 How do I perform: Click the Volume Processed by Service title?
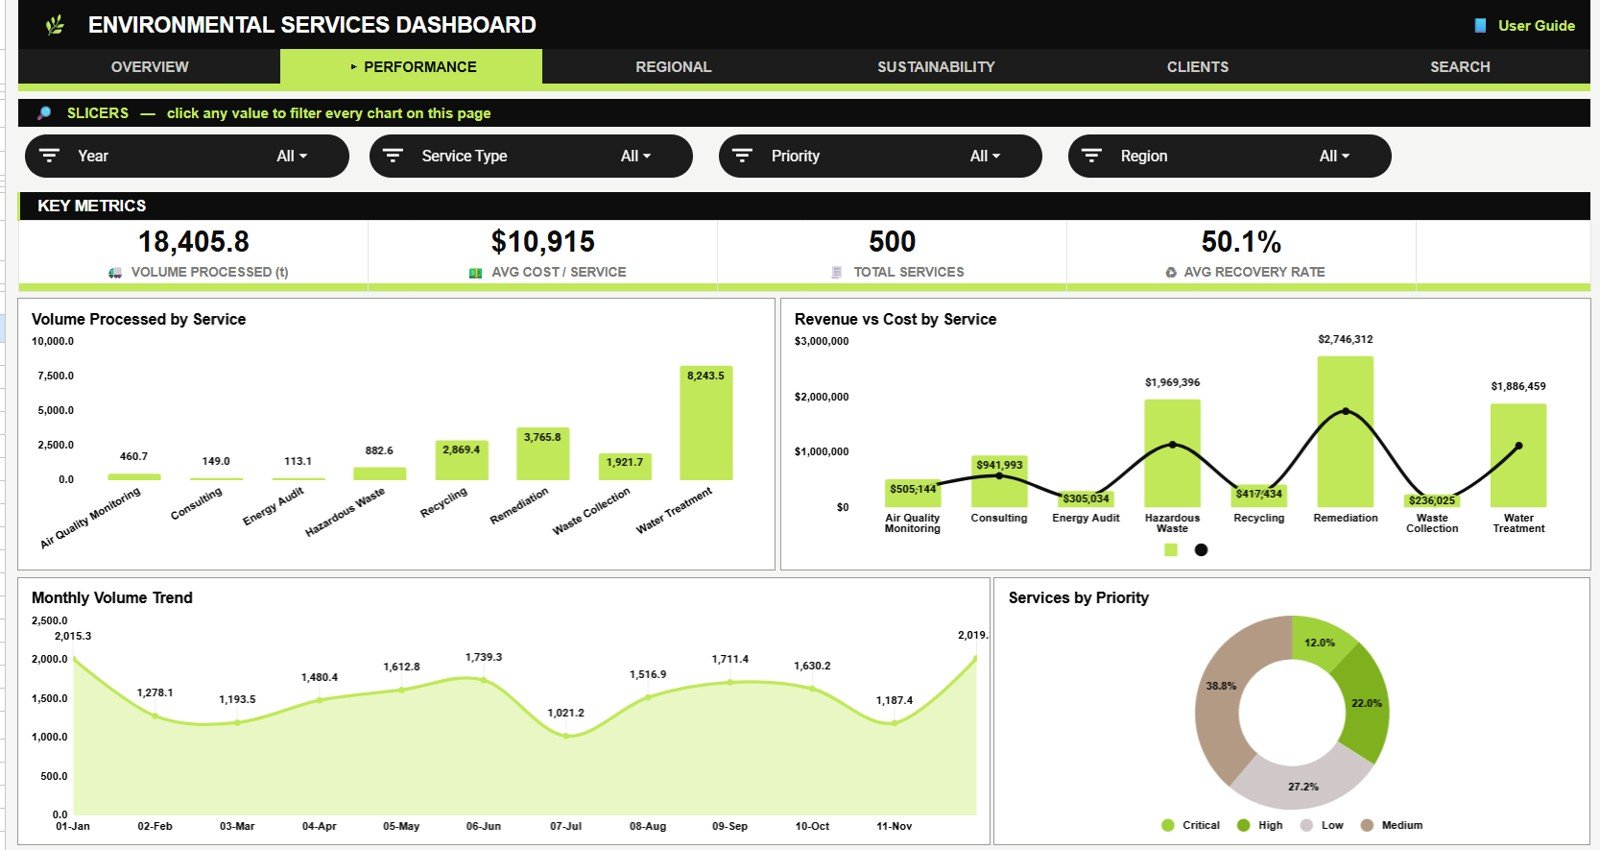pyautogui.click(x=139, y=319)
